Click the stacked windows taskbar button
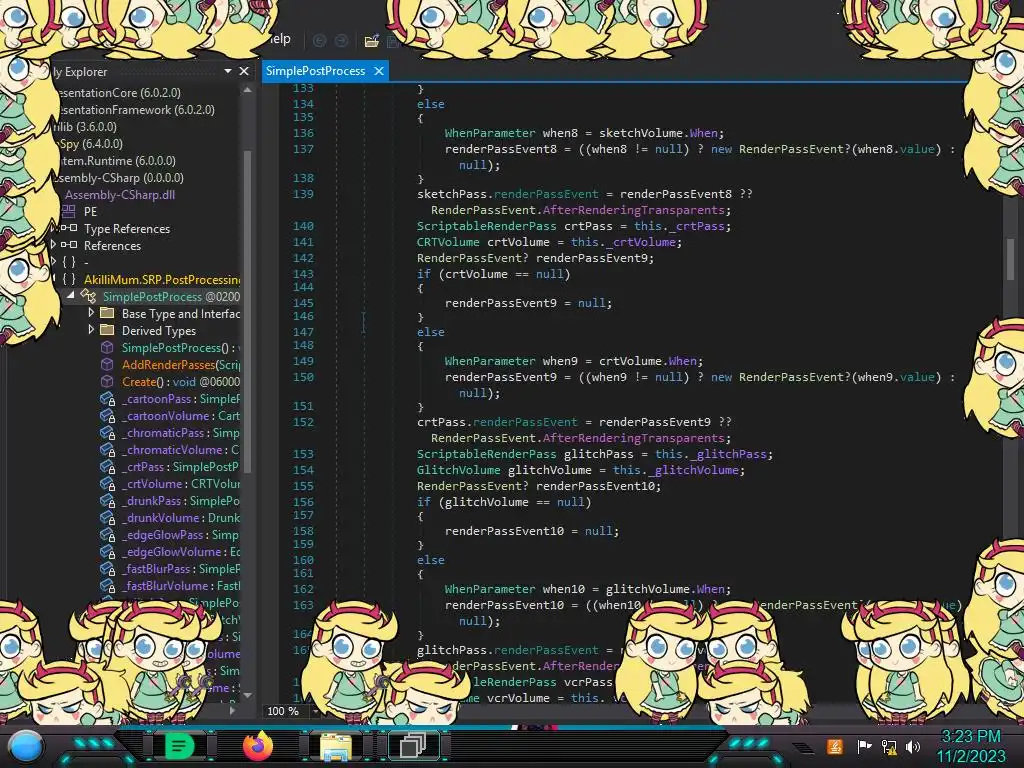 pos(413,746)
